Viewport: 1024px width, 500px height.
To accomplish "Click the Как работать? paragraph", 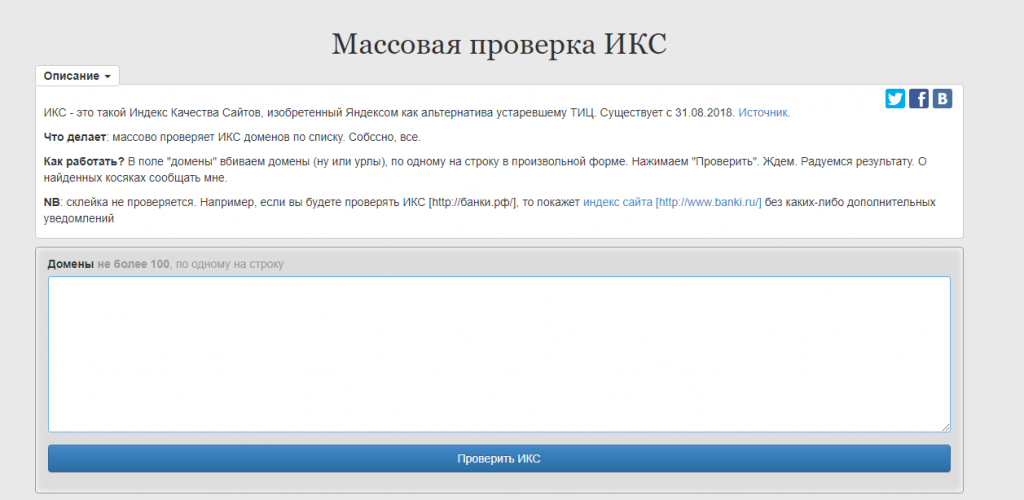I will (x=485, y=170).
